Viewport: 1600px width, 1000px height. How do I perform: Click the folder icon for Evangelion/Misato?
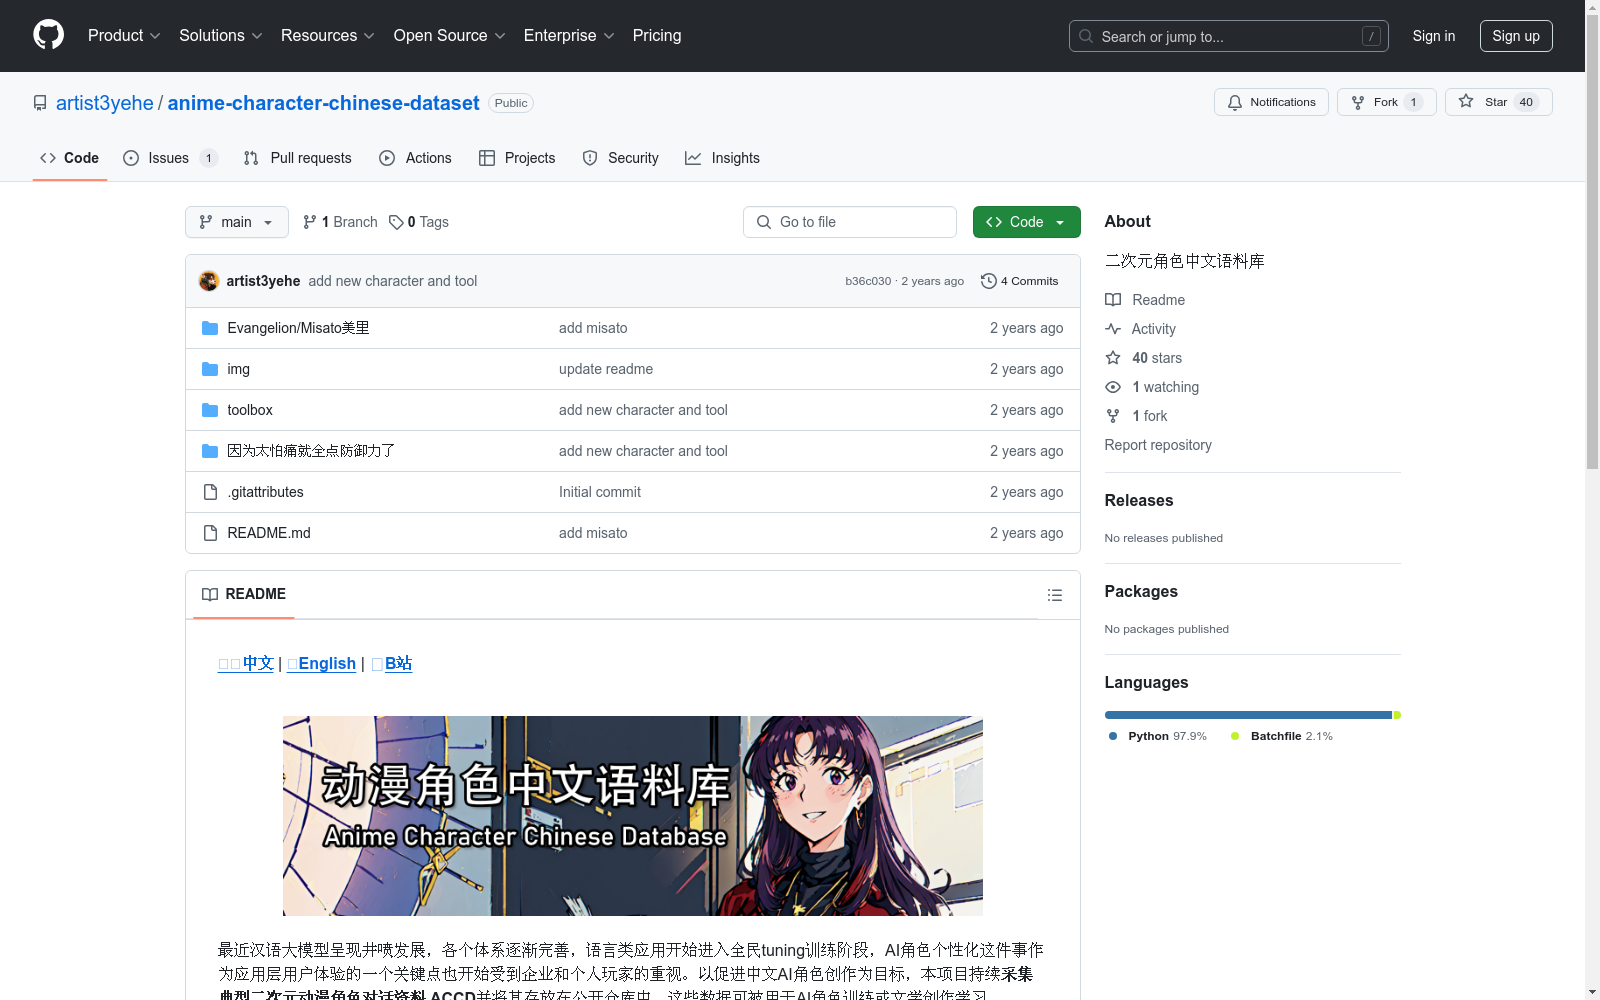(x=210, y=328)
